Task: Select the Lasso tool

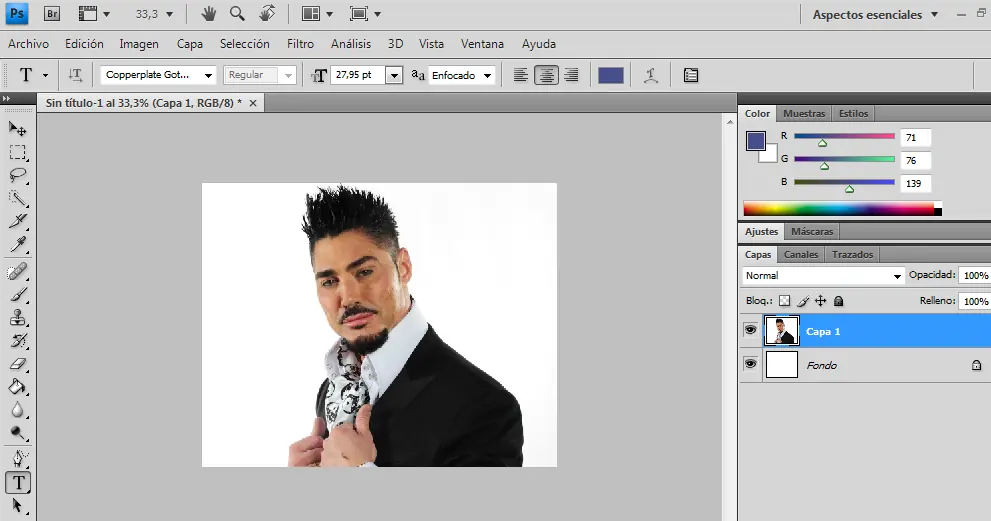Action: click(18, 176)
